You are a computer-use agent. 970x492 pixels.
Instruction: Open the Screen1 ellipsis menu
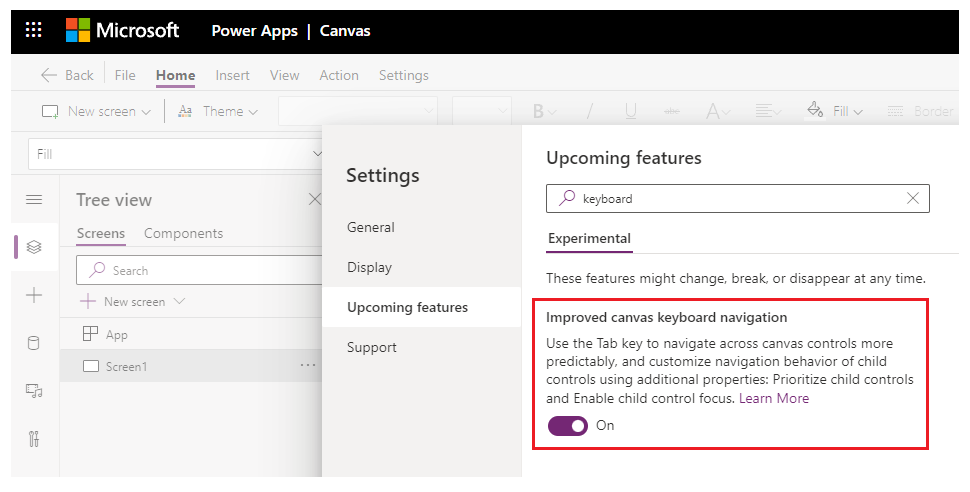(x=307, y=365)
